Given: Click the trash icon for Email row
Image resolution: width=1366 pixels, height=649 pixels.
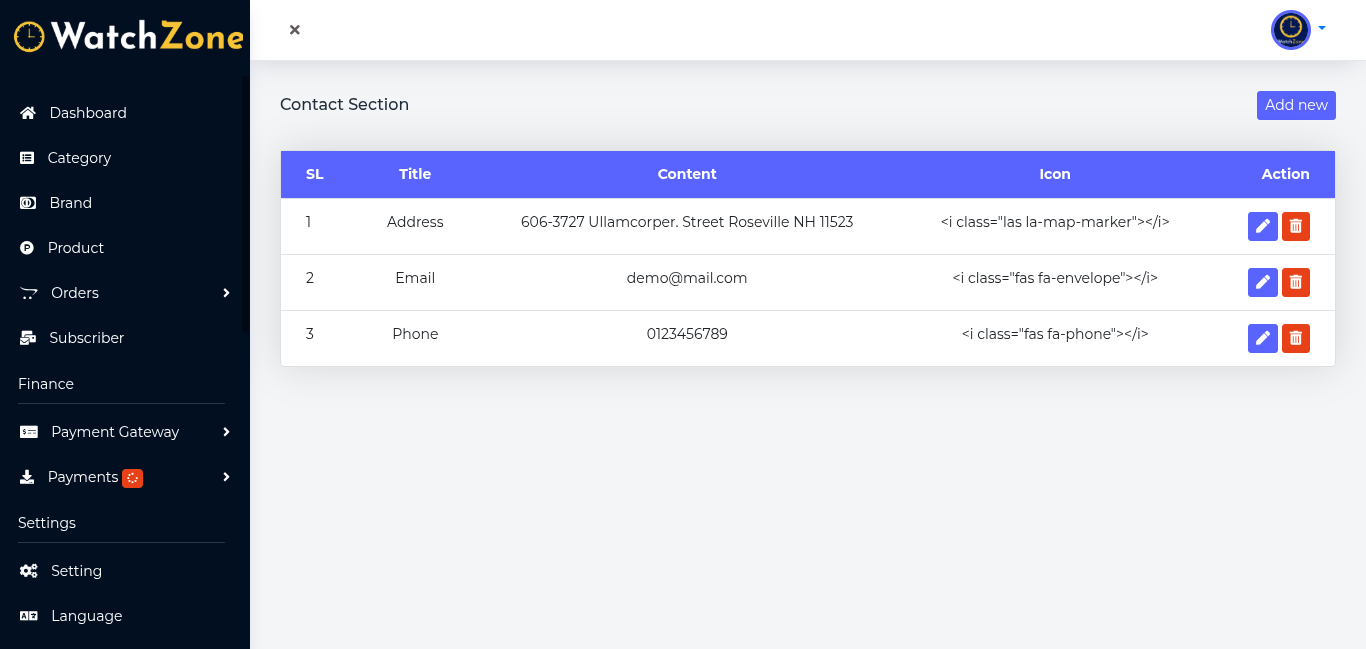Looking at the screenshot, I should [x=1296, y=283].
